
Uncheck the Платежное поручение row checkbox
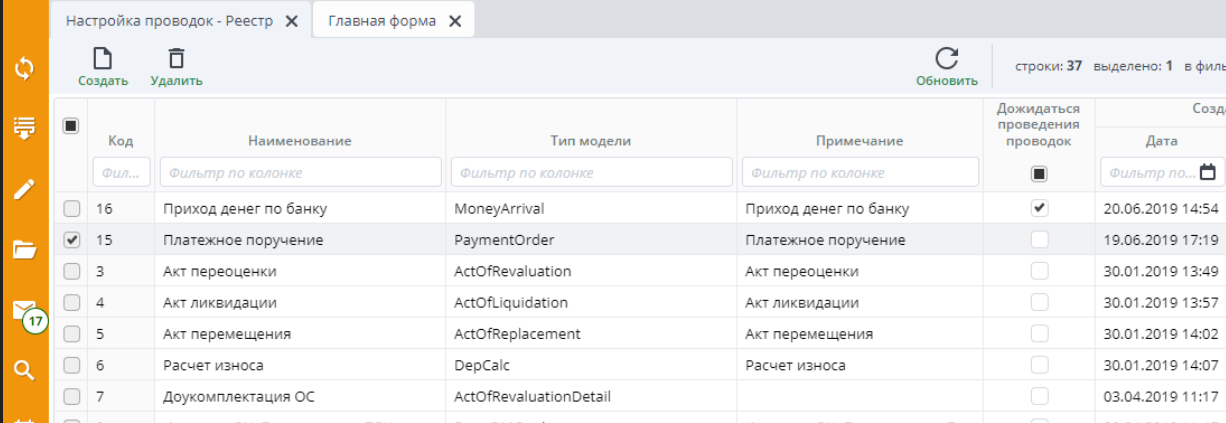click(71, 240)
